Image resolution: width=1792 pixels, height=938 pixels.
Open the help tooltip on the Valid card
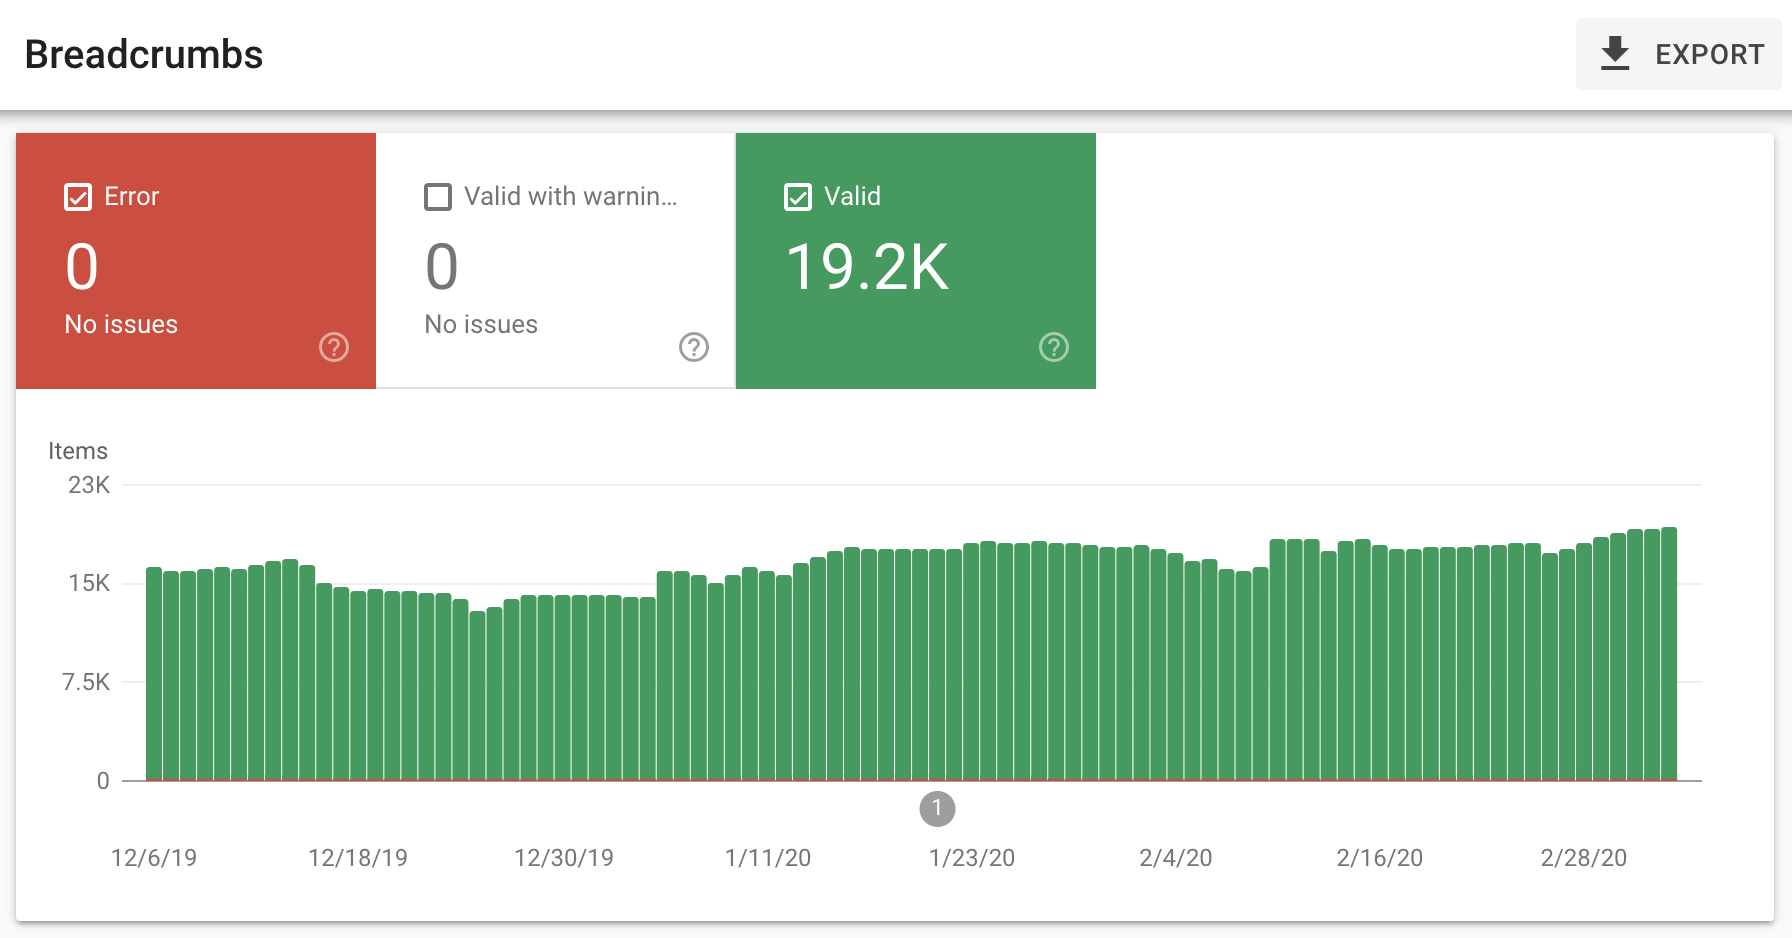coord(1053,347)
